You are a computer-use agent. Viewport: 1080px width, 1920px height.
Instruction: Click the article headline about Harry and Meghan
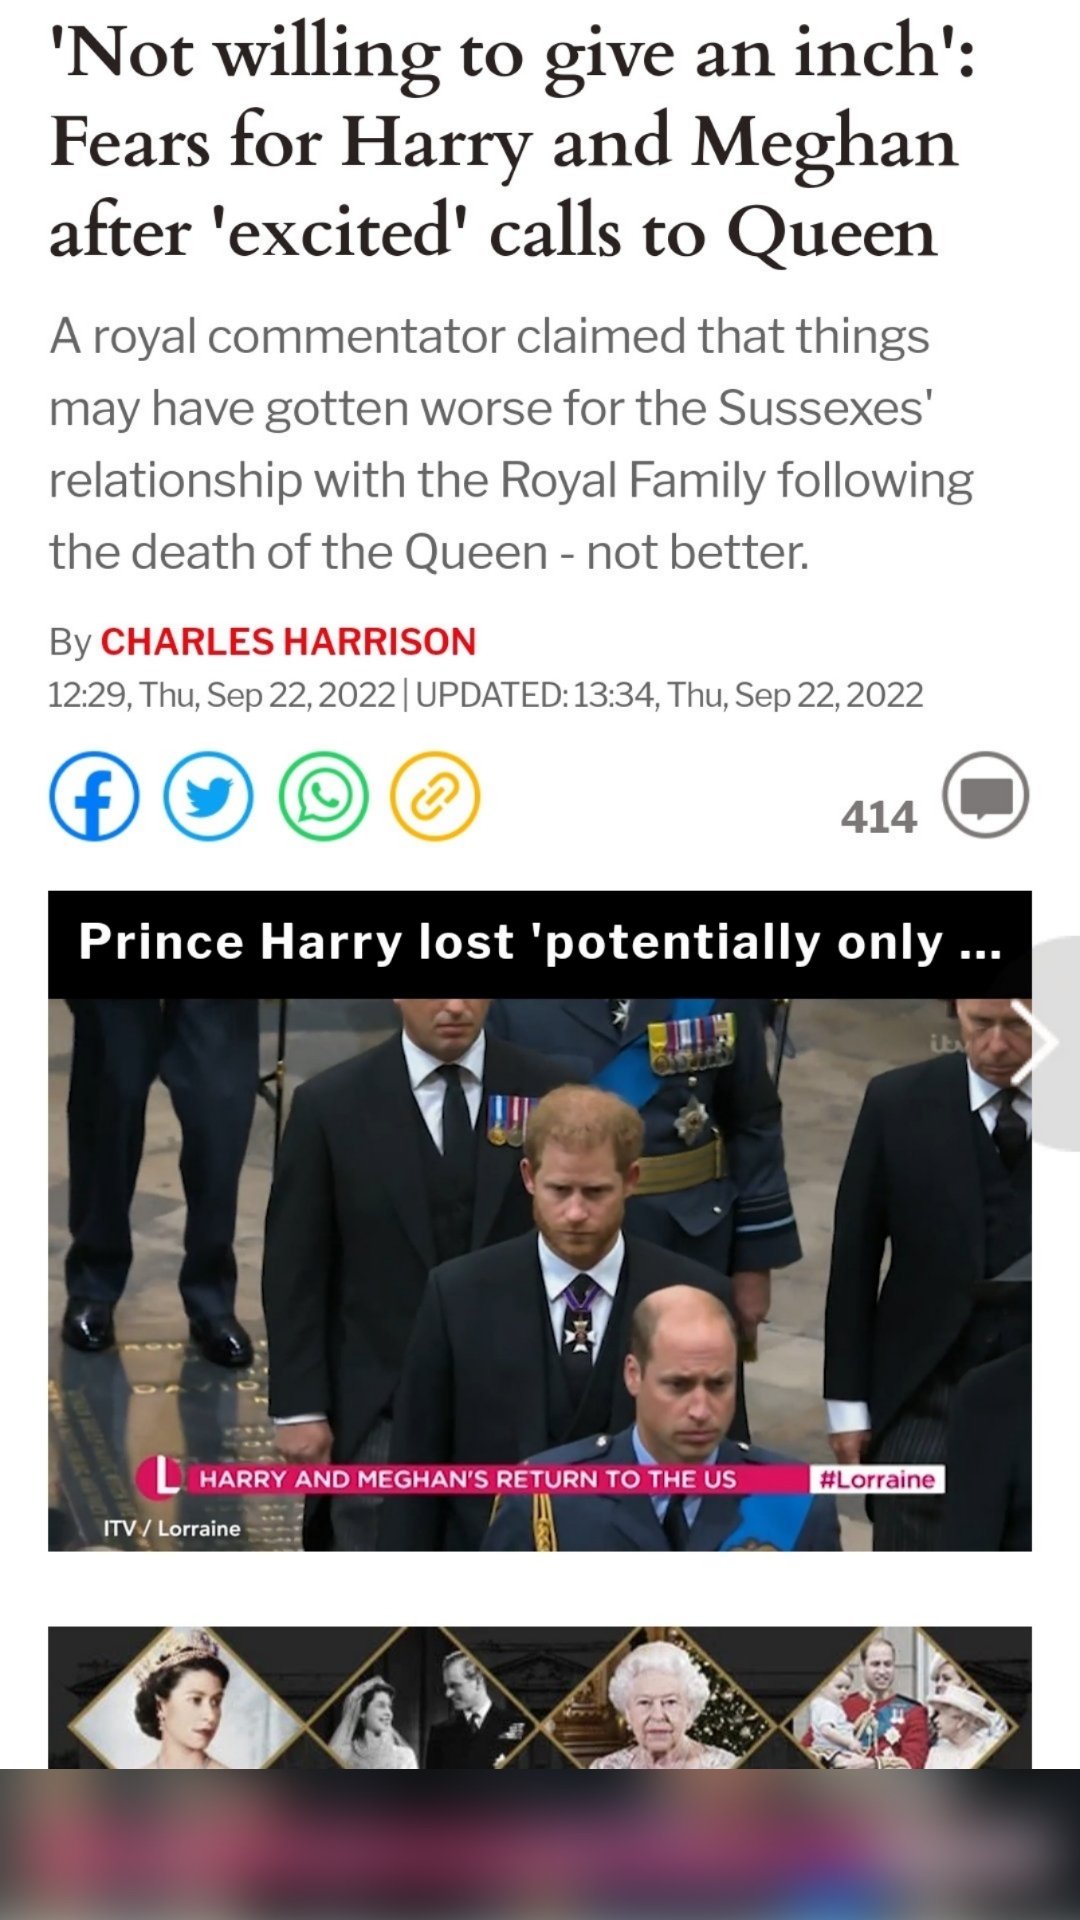[512, 142]
